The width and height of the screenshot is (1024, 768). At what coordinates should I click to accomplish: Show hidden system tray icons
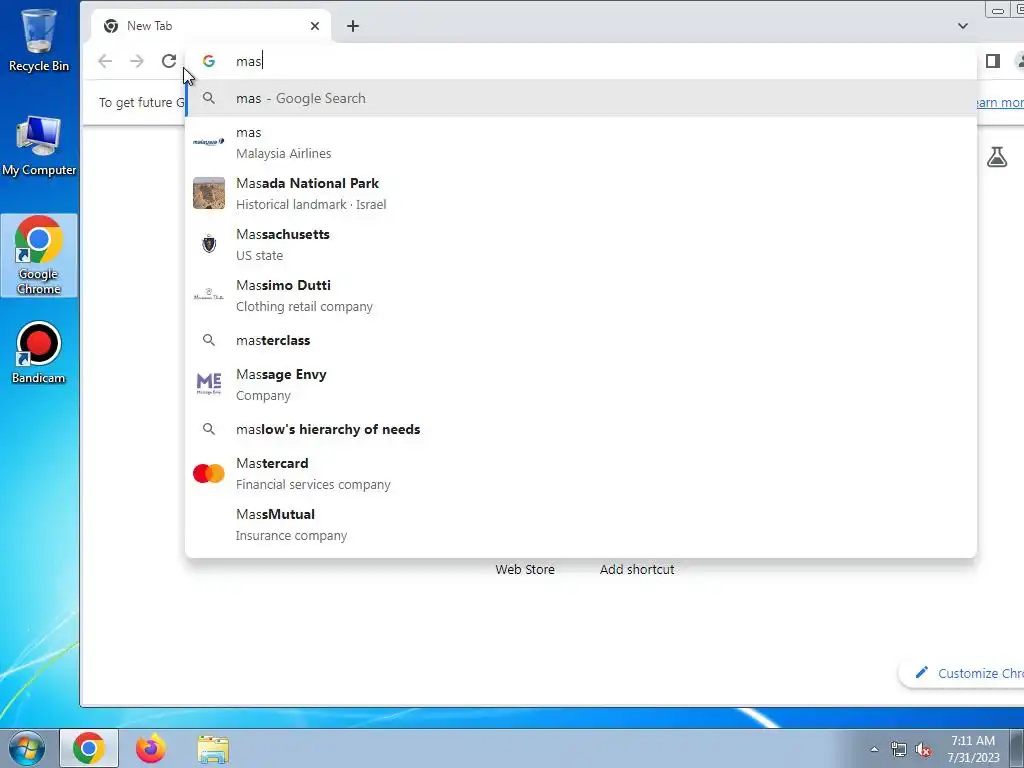(x=874, y=749)
